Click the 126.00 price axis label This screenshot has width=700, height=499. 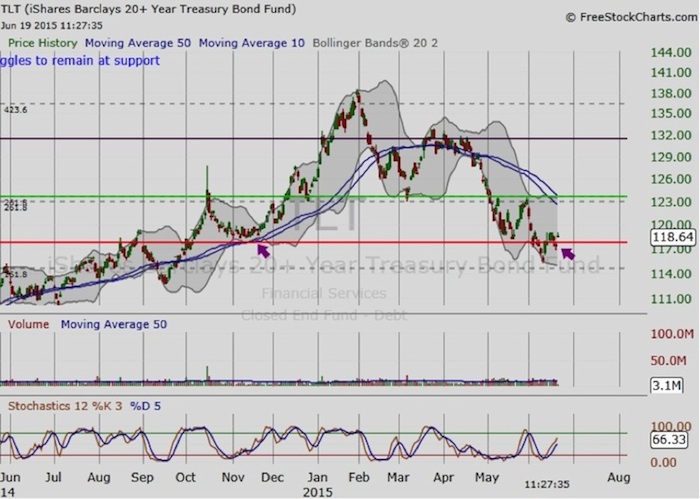pos(671,179)
